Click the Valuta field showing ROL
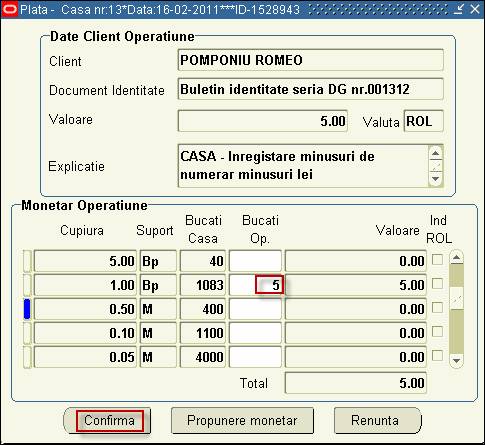485x445 pixels. pyautogui.click(x=424, y=121)
